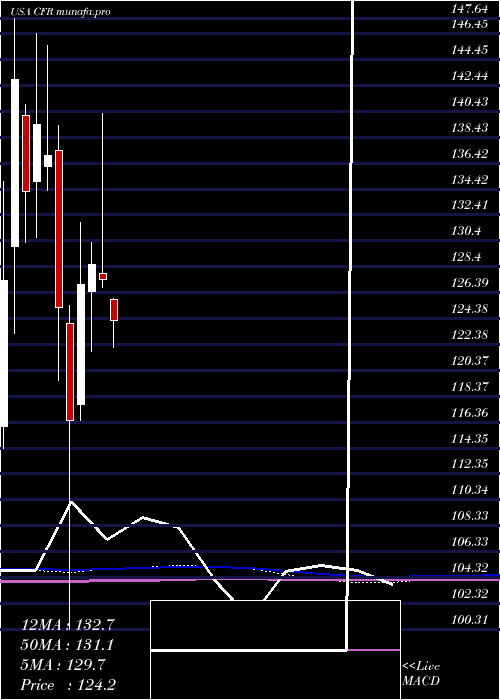The image size is (500, 700).
Task: Click the 124.38 price axis label
Action: tap(470, 309)
